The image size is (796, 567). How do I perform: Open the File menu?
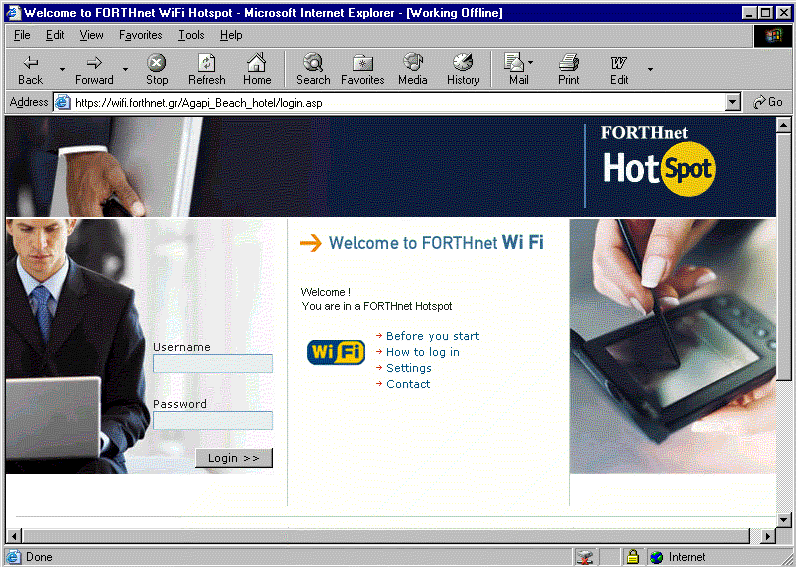(22, 35)
